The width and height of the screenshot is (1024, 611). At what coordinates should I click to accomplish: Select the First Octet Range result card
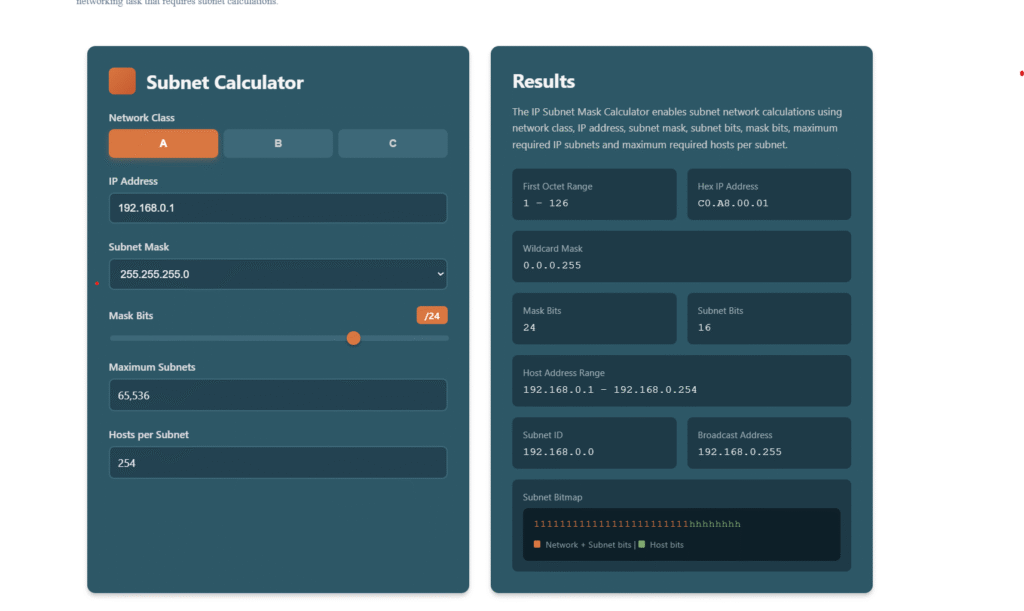(594, 194)
